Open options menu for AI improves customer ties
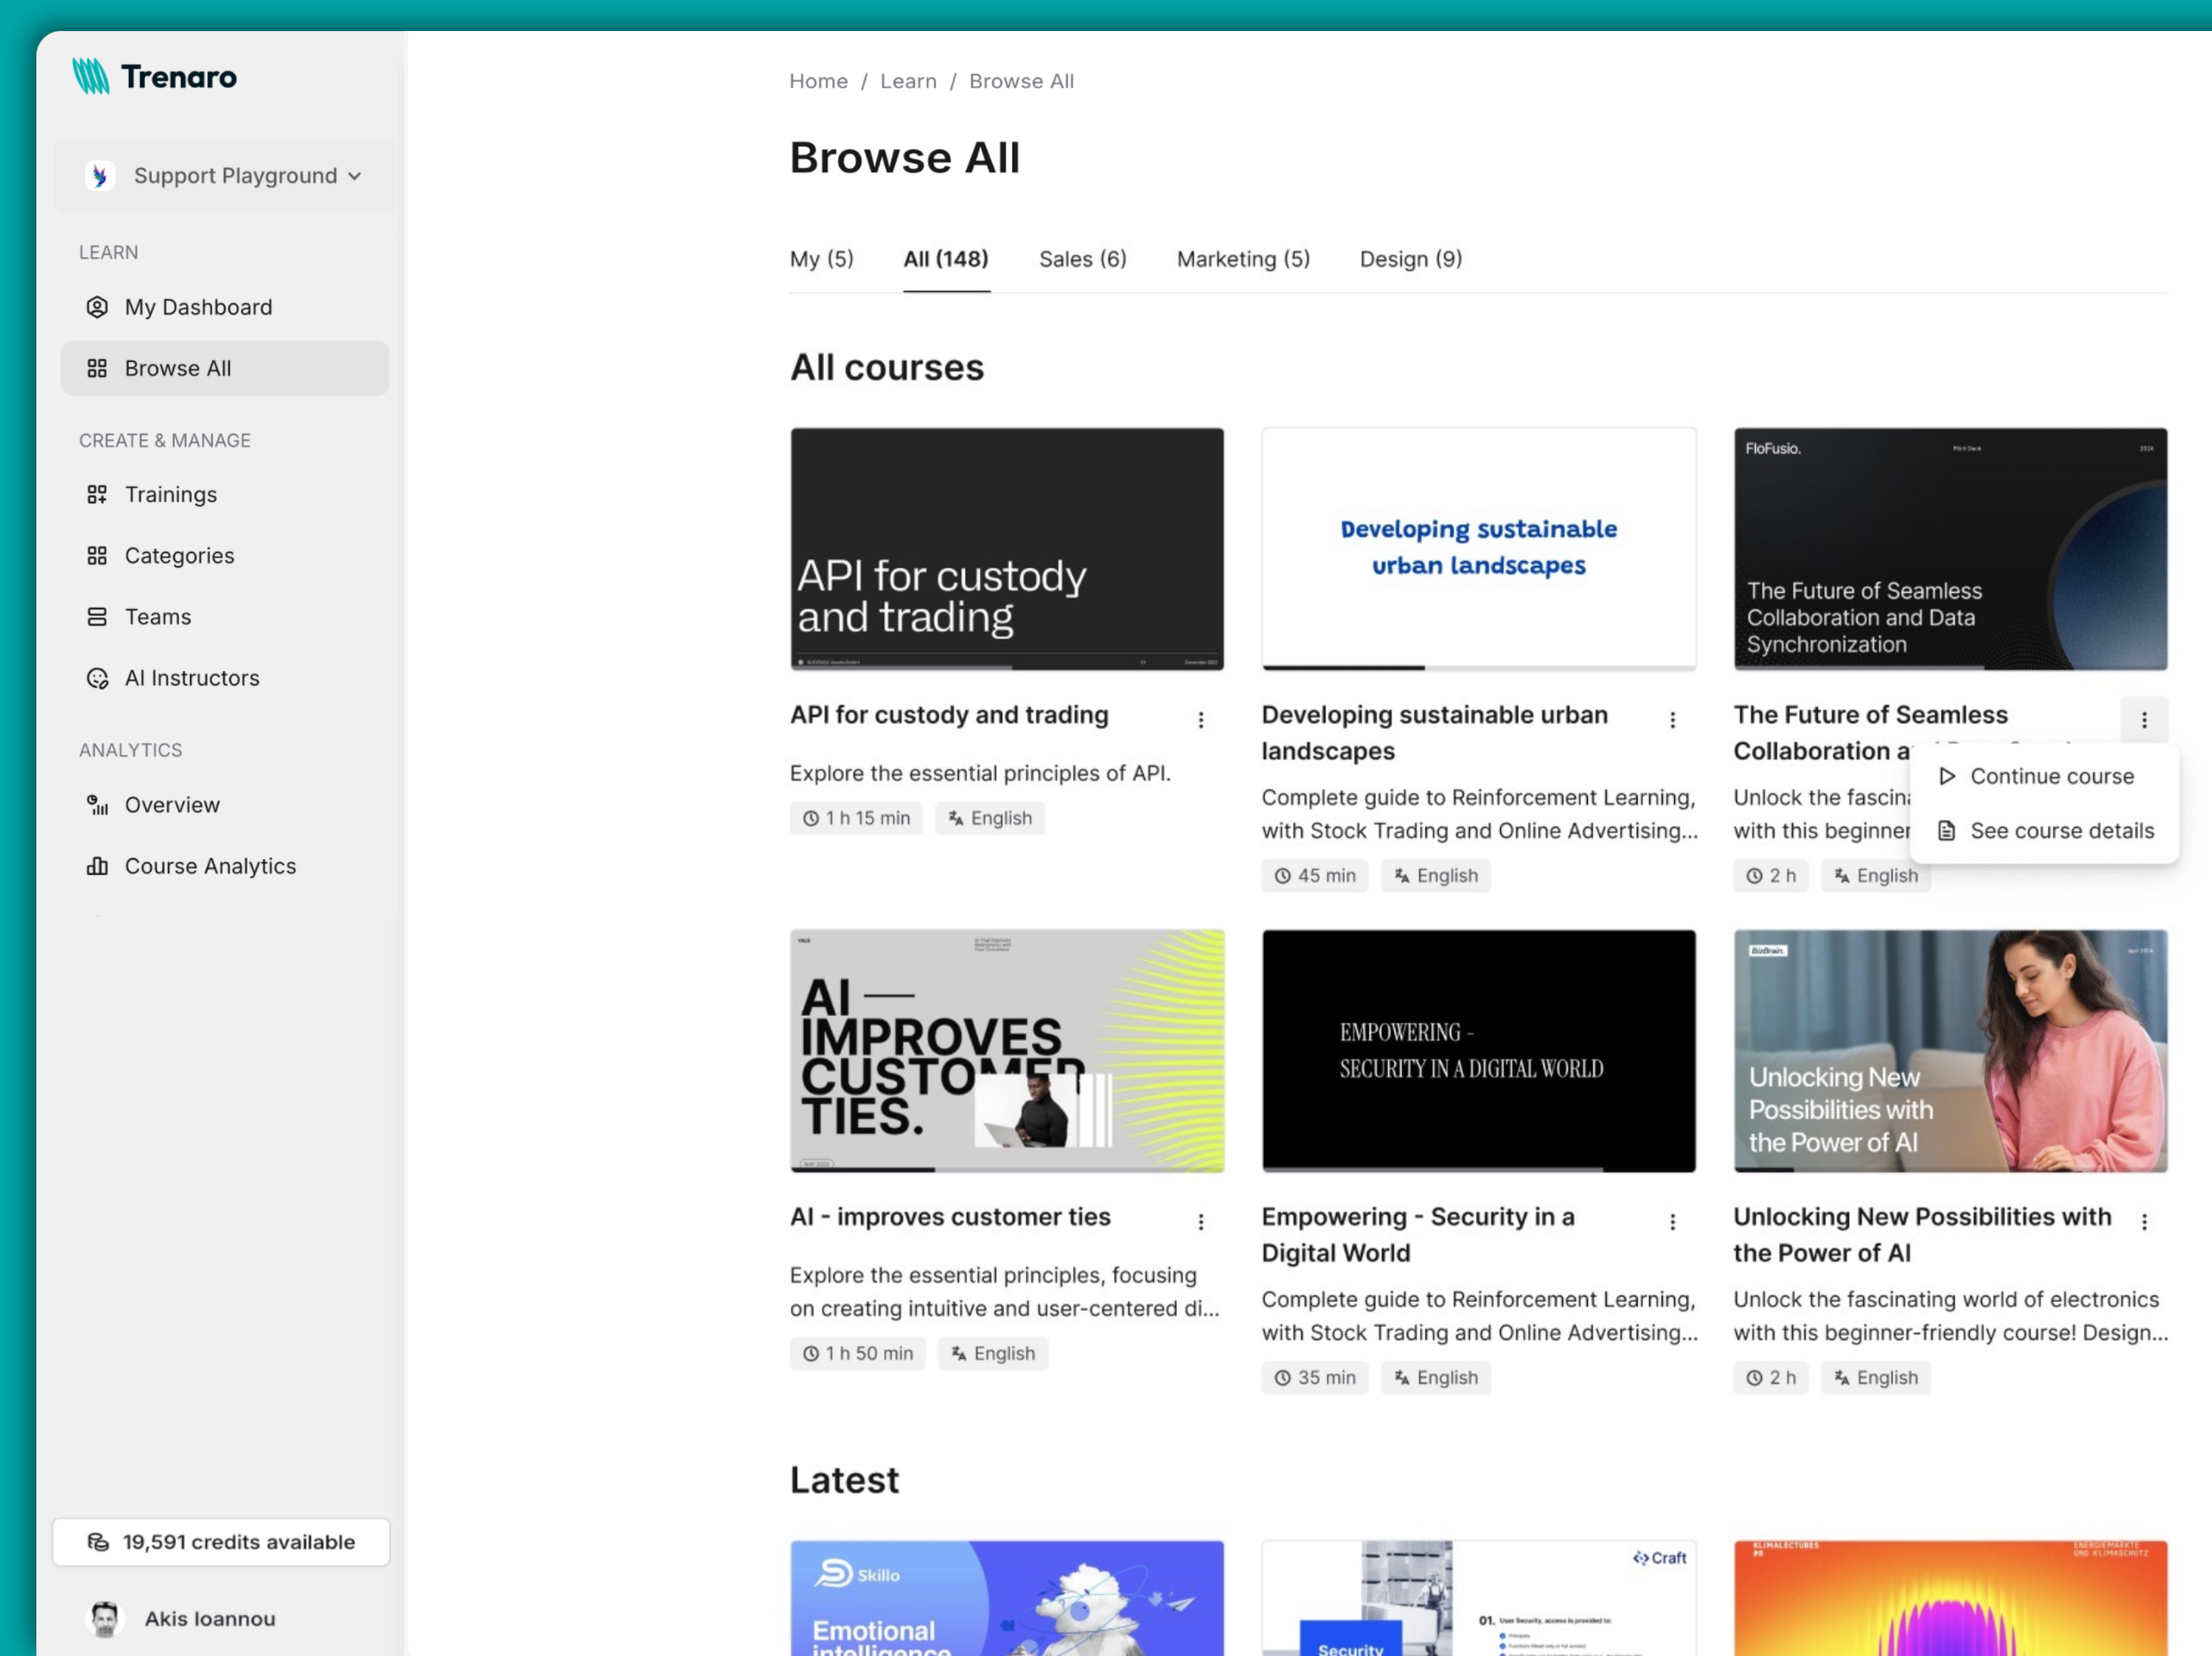Viewport: 2212px width, 1656px height. pyautogui.click(x=1200, y=1221)
